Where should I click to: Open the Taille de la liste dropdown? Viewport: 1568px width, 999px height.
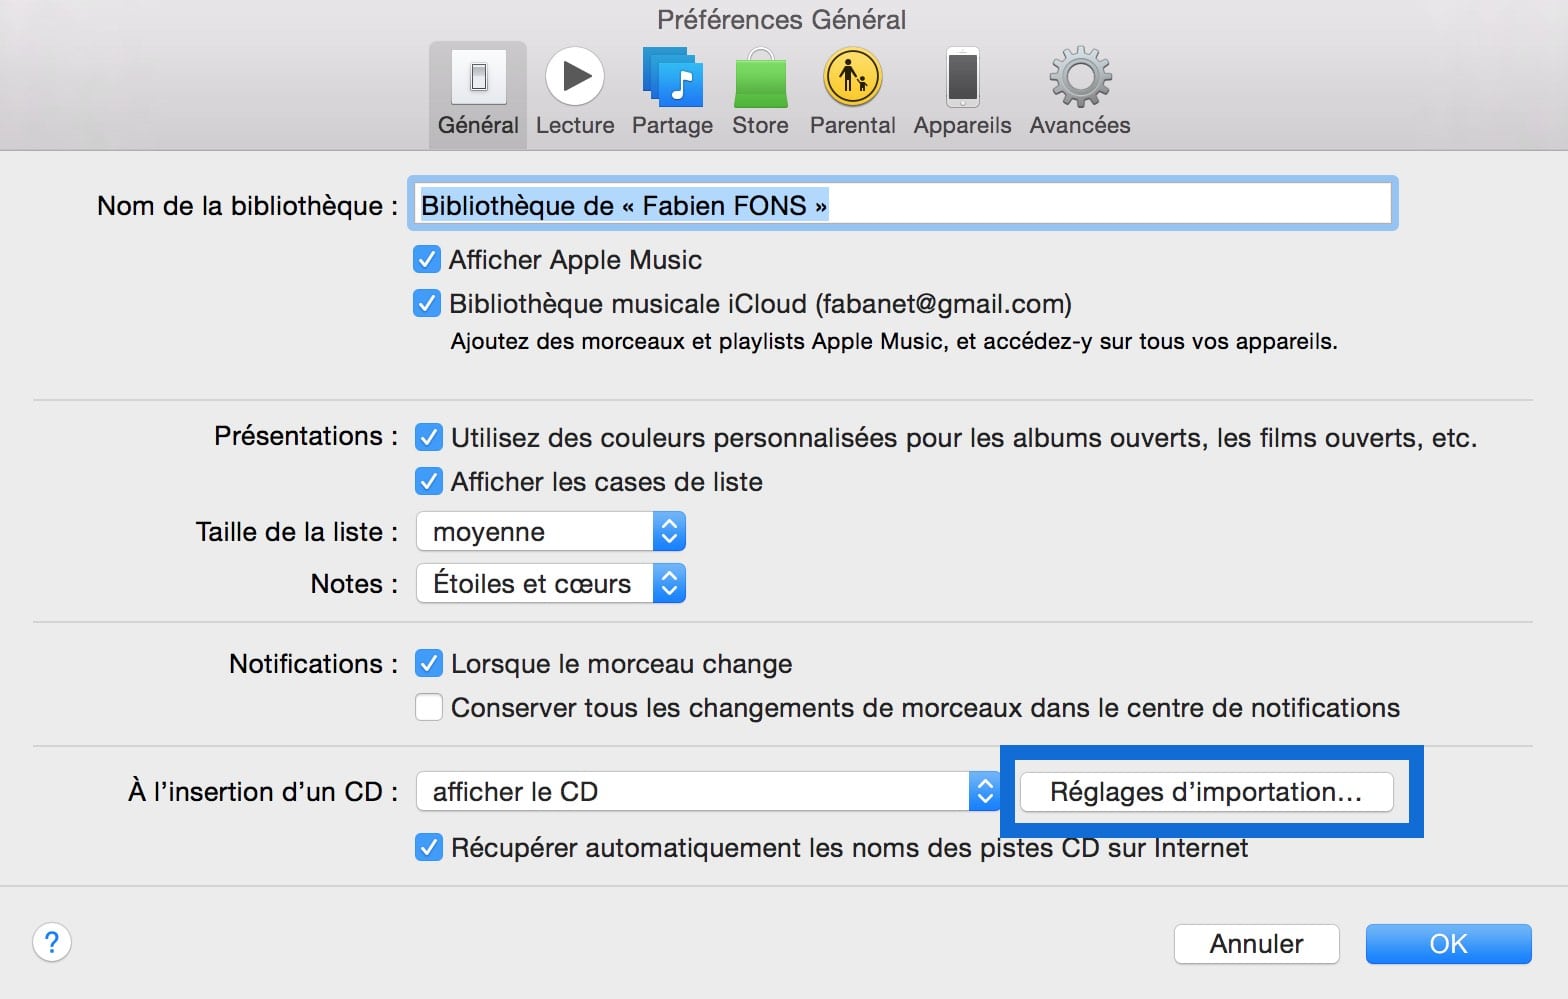pyautogui.click(x=551, y=531)
